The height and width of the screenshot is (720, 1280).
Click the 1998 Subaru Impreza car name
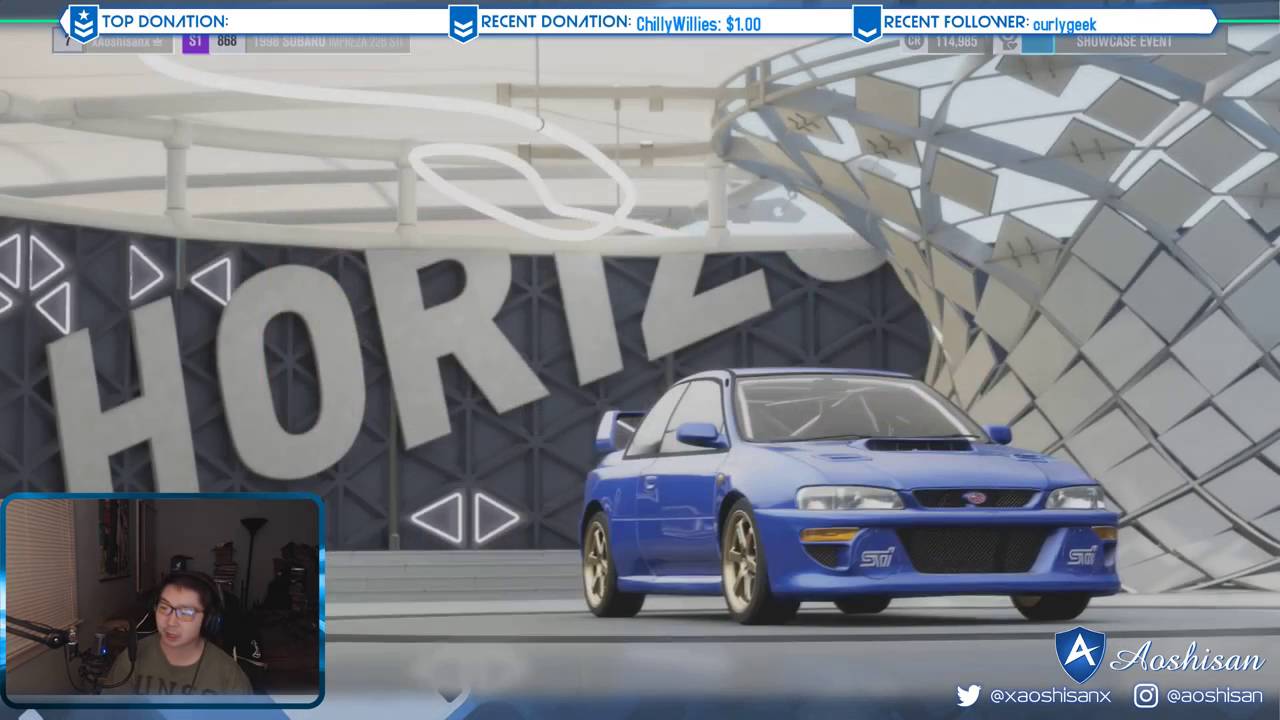pos(328,43)
